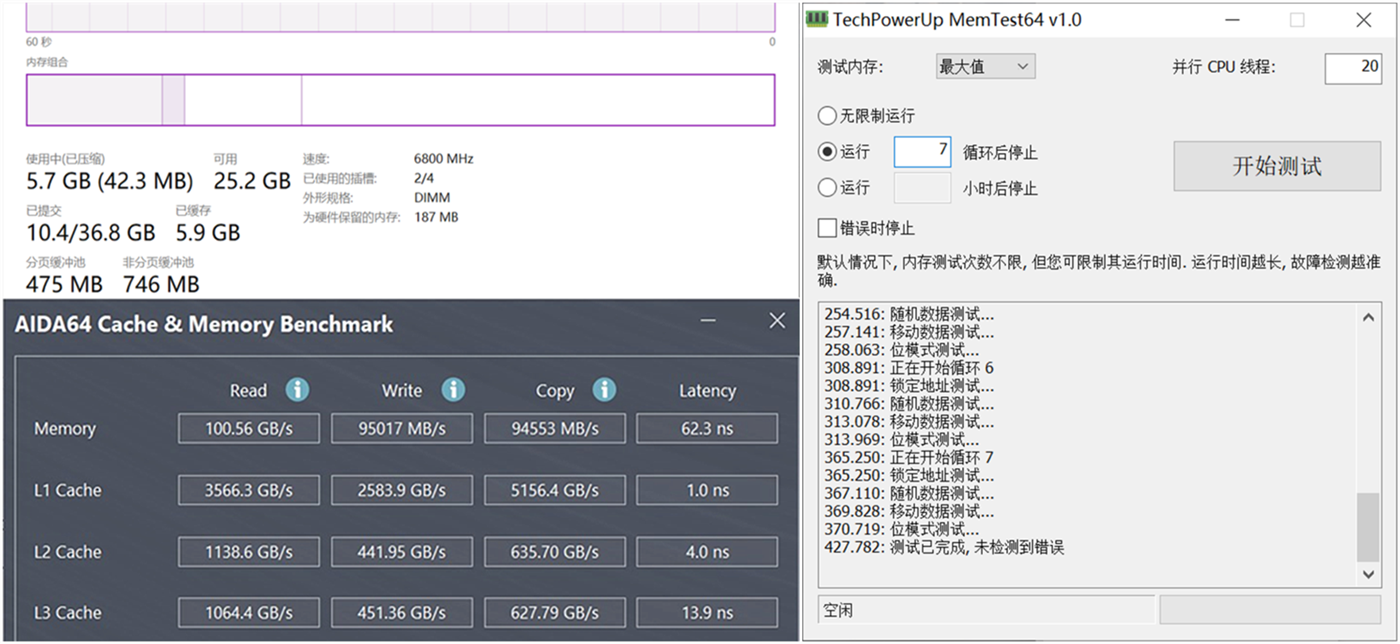Click the 正在开始循环 7 log entry
1400x644 pixels.
pos(909,457)
